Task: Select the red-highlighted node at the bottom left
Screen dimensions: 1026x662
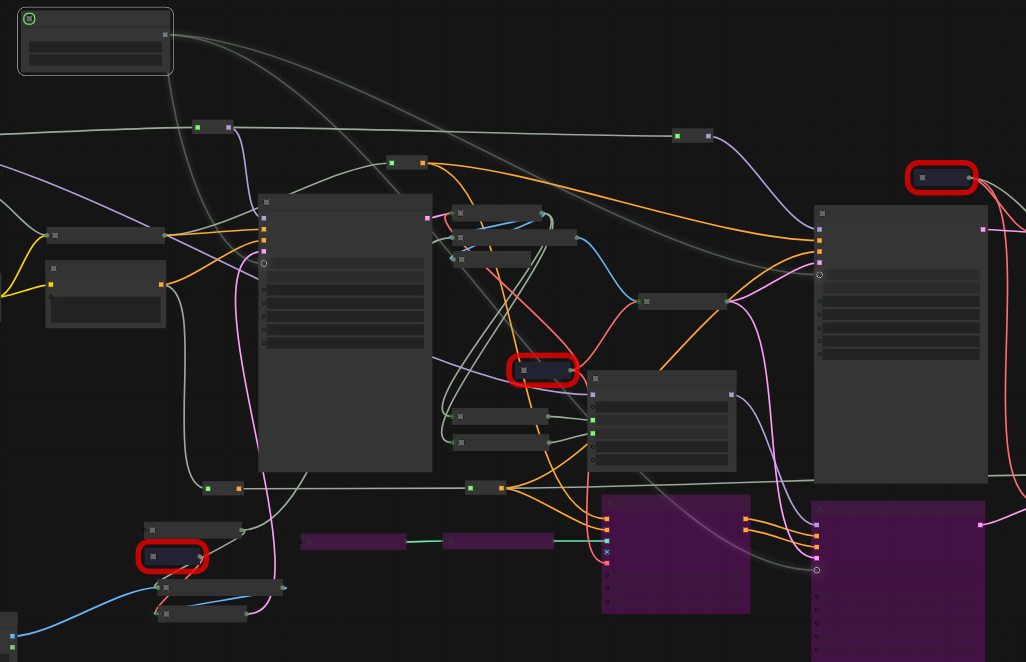Action: tap(172, 556)
